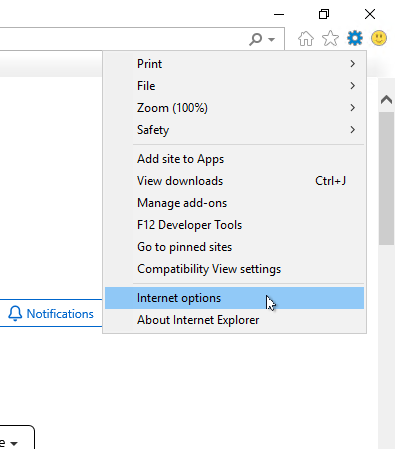Close the Internet Explorer window

pos(370,14)
